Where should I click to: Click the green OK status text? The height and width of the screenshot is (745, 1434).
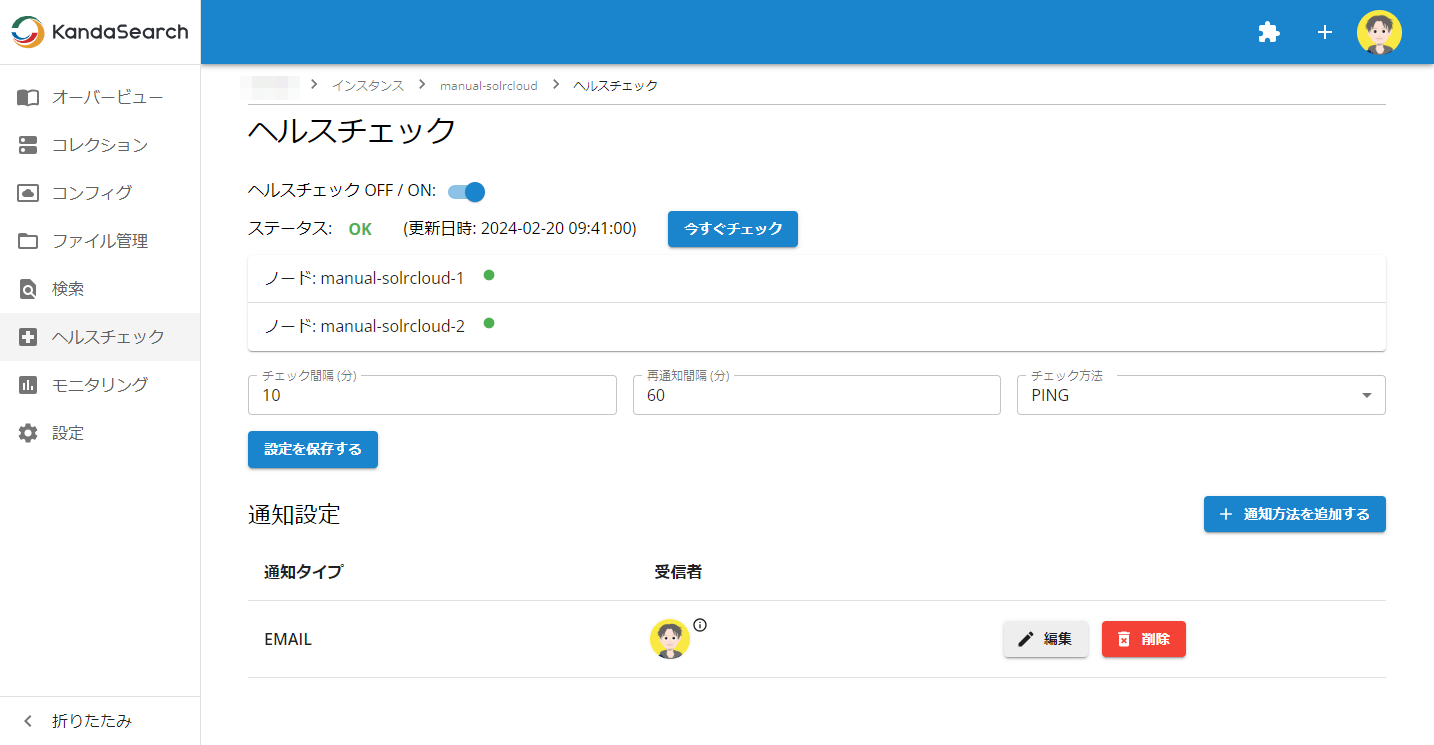point(360,229)
